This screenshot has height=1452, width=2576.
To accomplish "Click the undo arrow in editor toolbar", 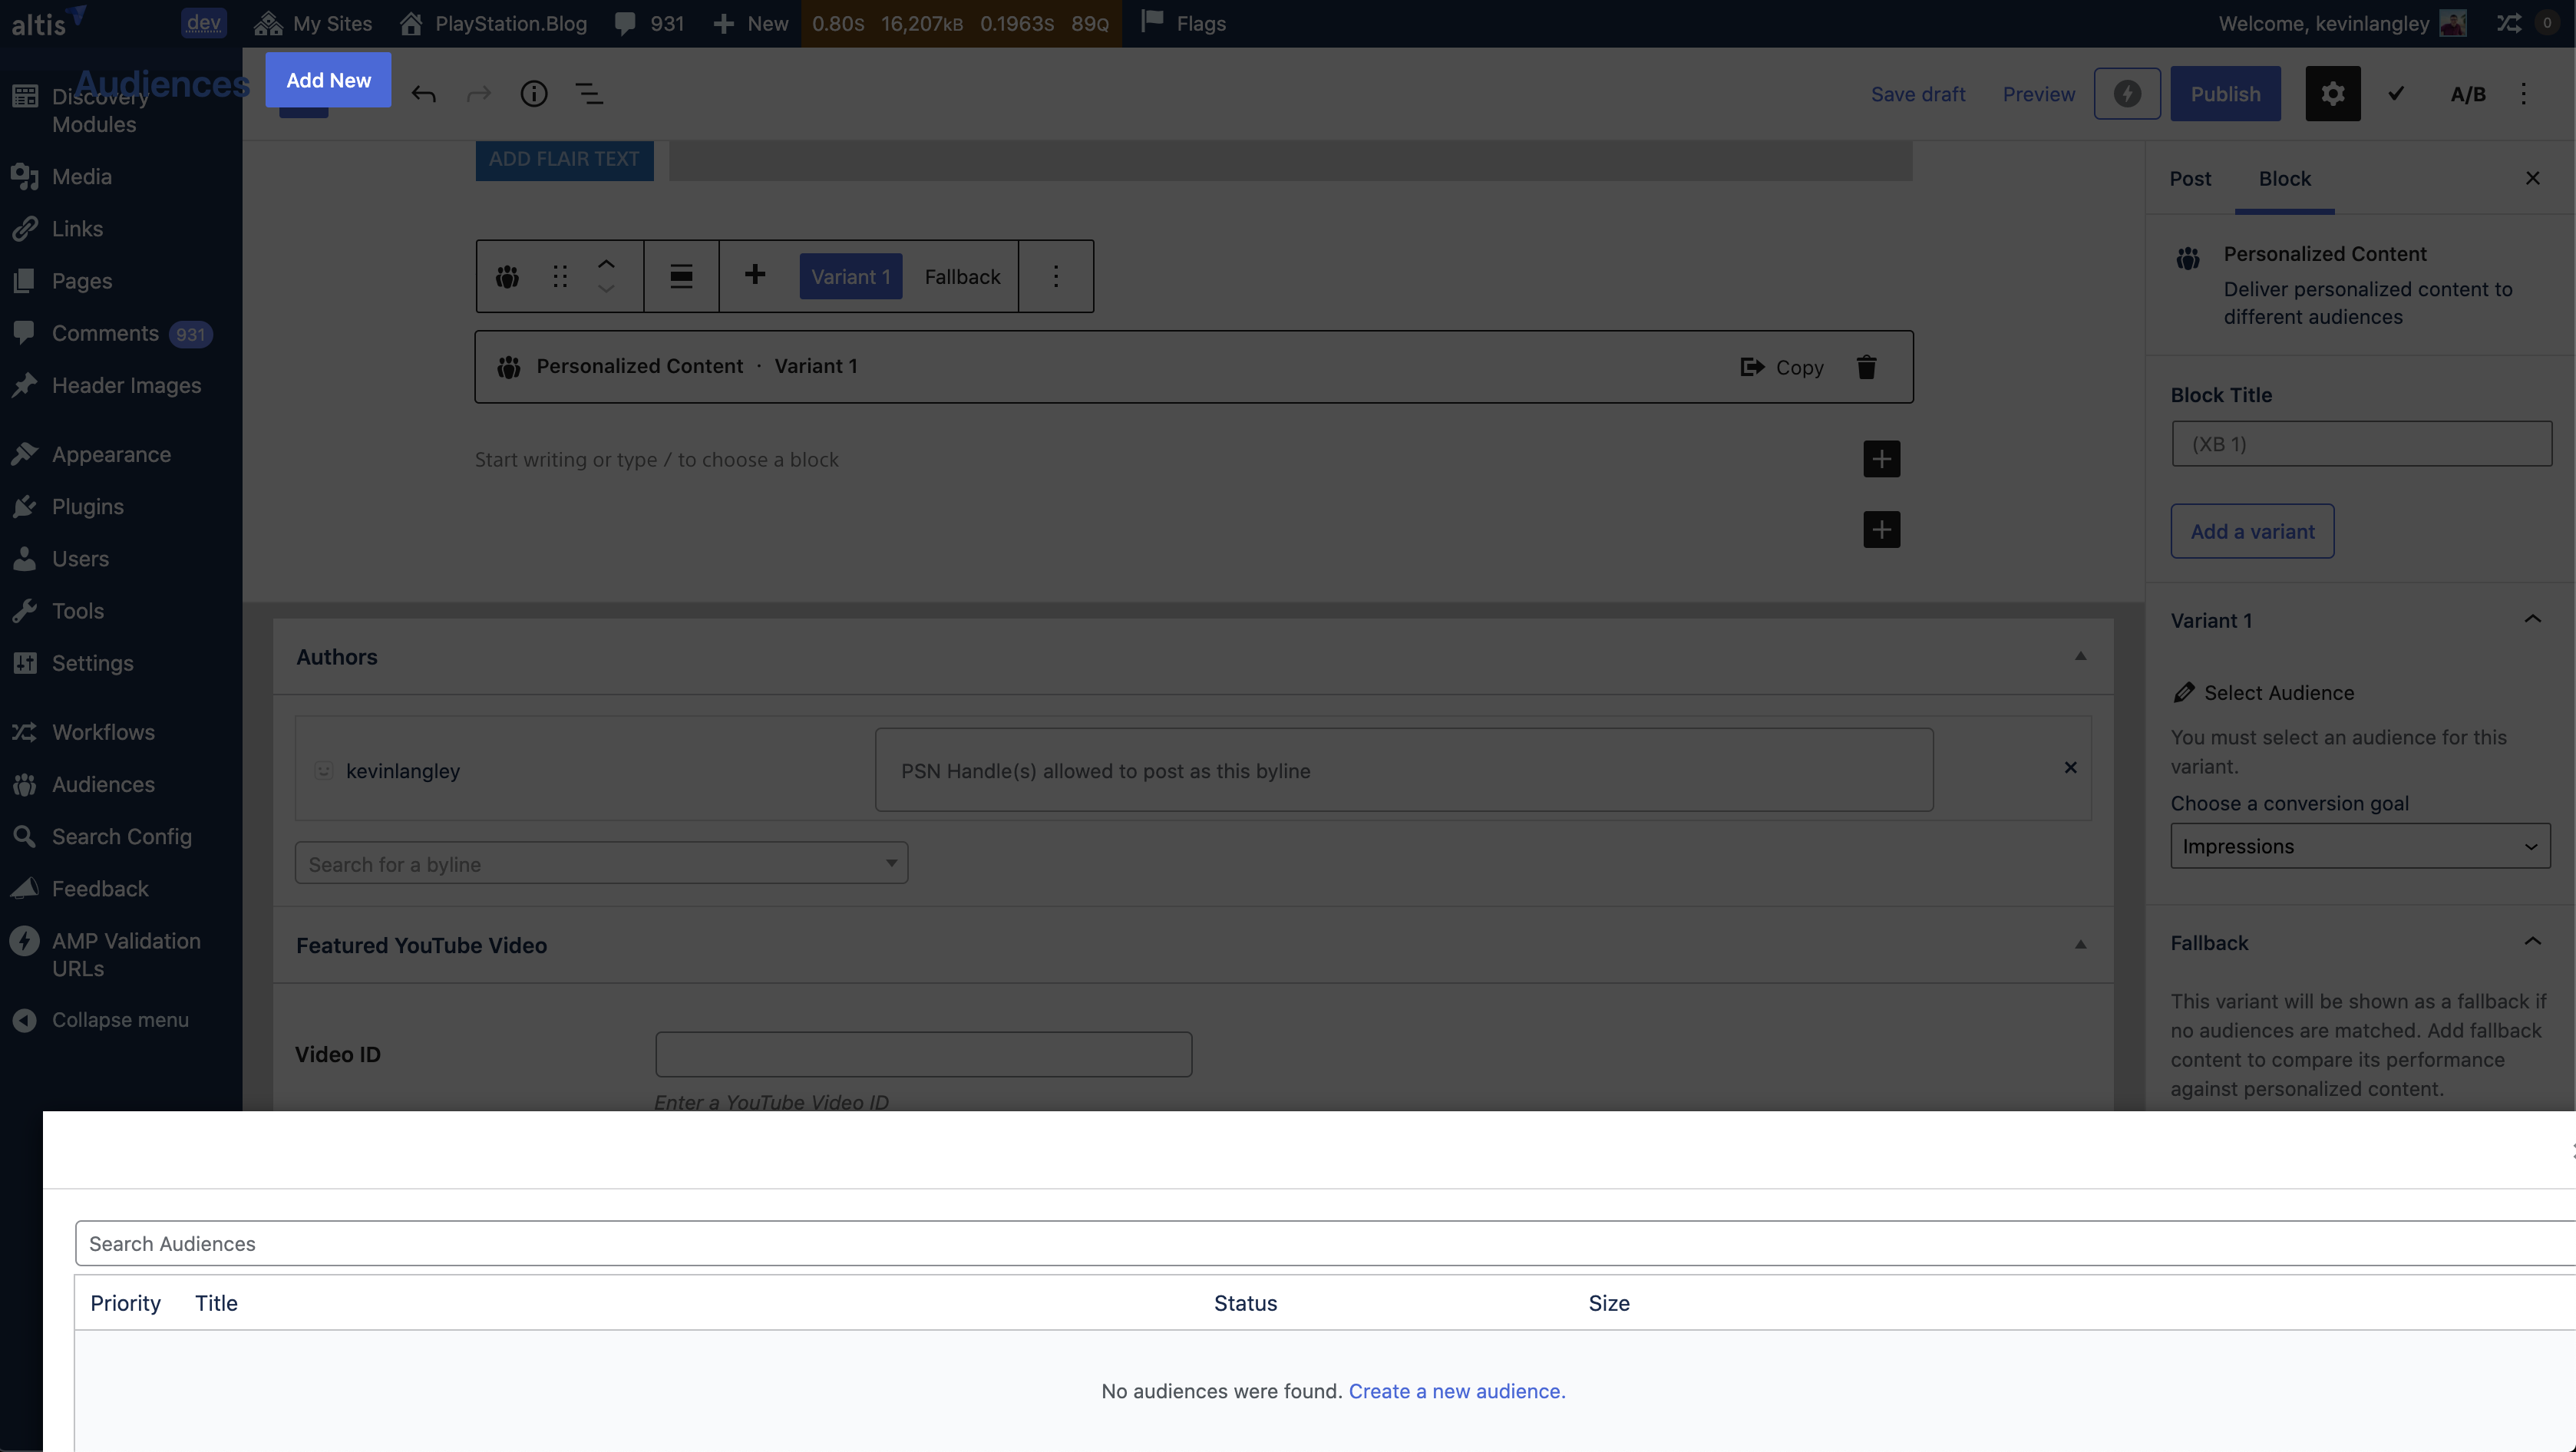I will click(x=423, y=94).
